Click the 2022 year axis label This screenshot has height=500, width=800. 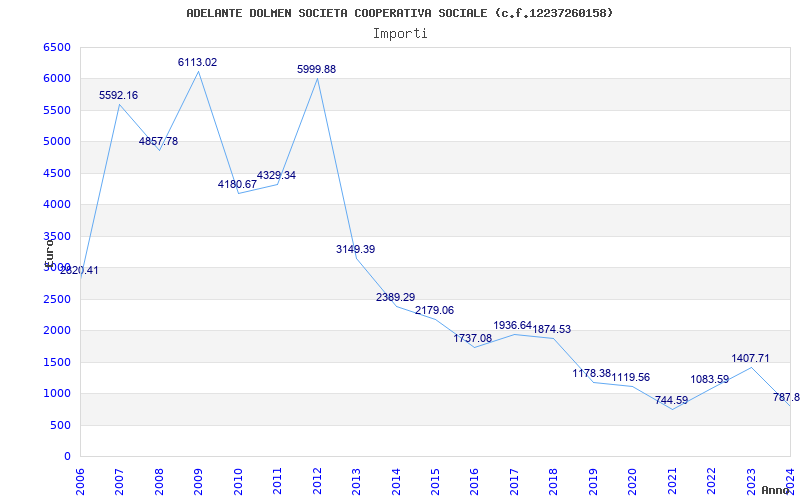click(711, 482)
